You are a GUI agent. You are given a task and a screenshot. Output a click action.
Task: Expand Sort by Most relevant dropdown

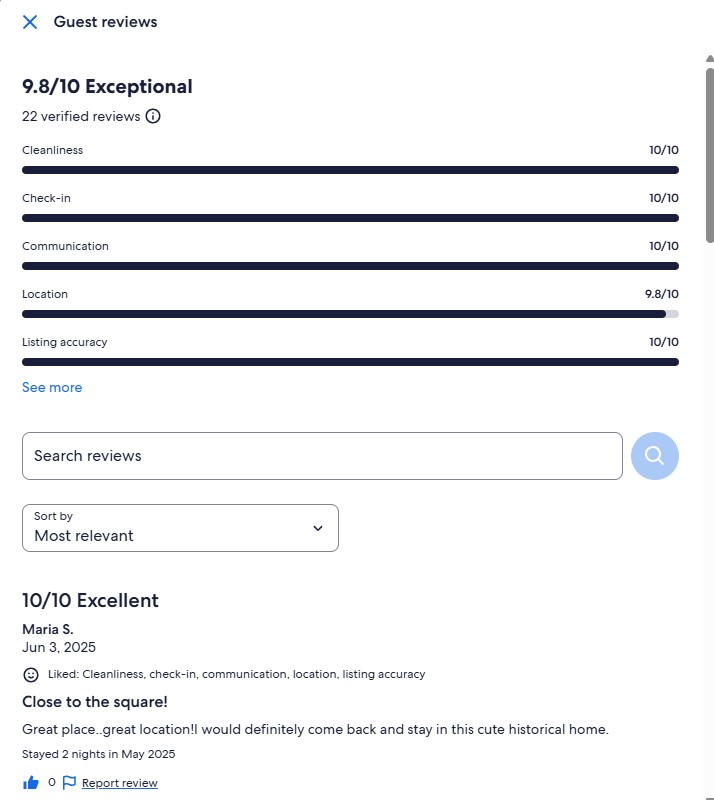tap(180, 528)
